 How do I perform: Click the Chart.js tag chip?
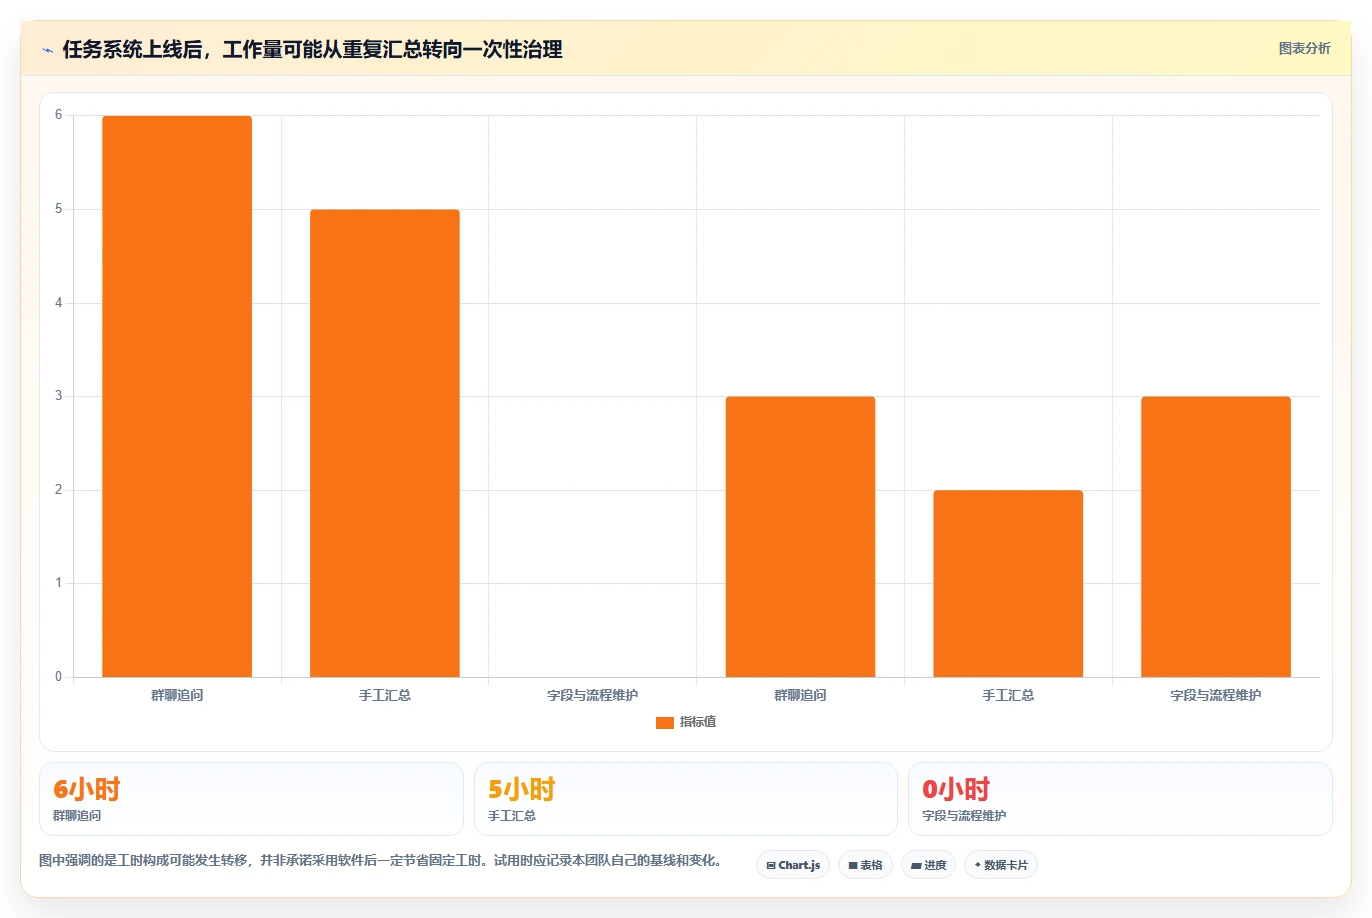pos(793,865)
